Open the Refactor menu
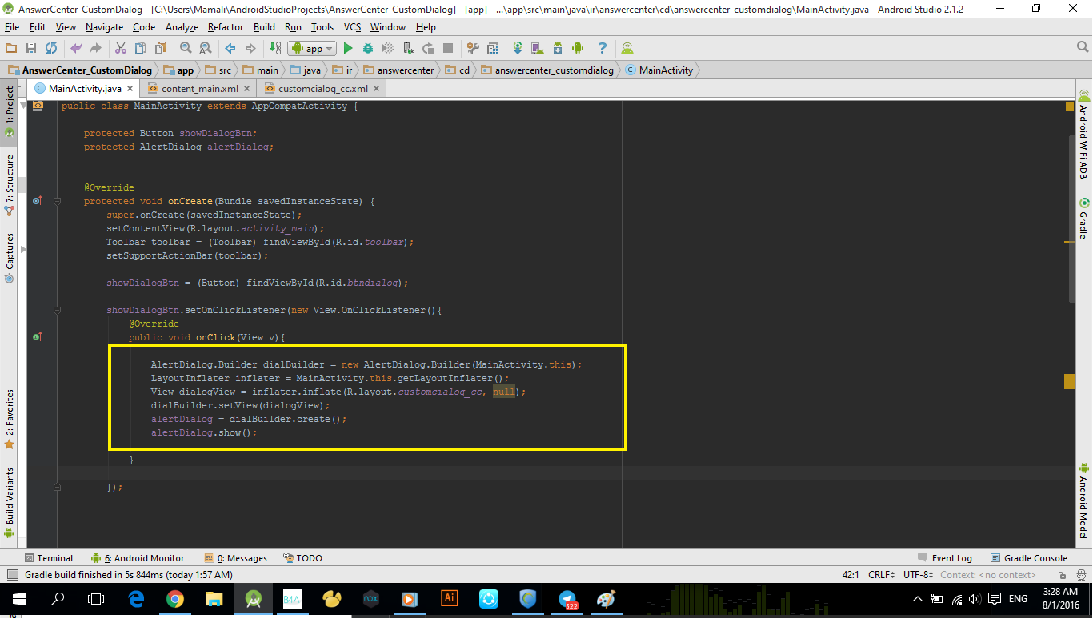This screenshot has width=1092, height=618. [226, 27]
